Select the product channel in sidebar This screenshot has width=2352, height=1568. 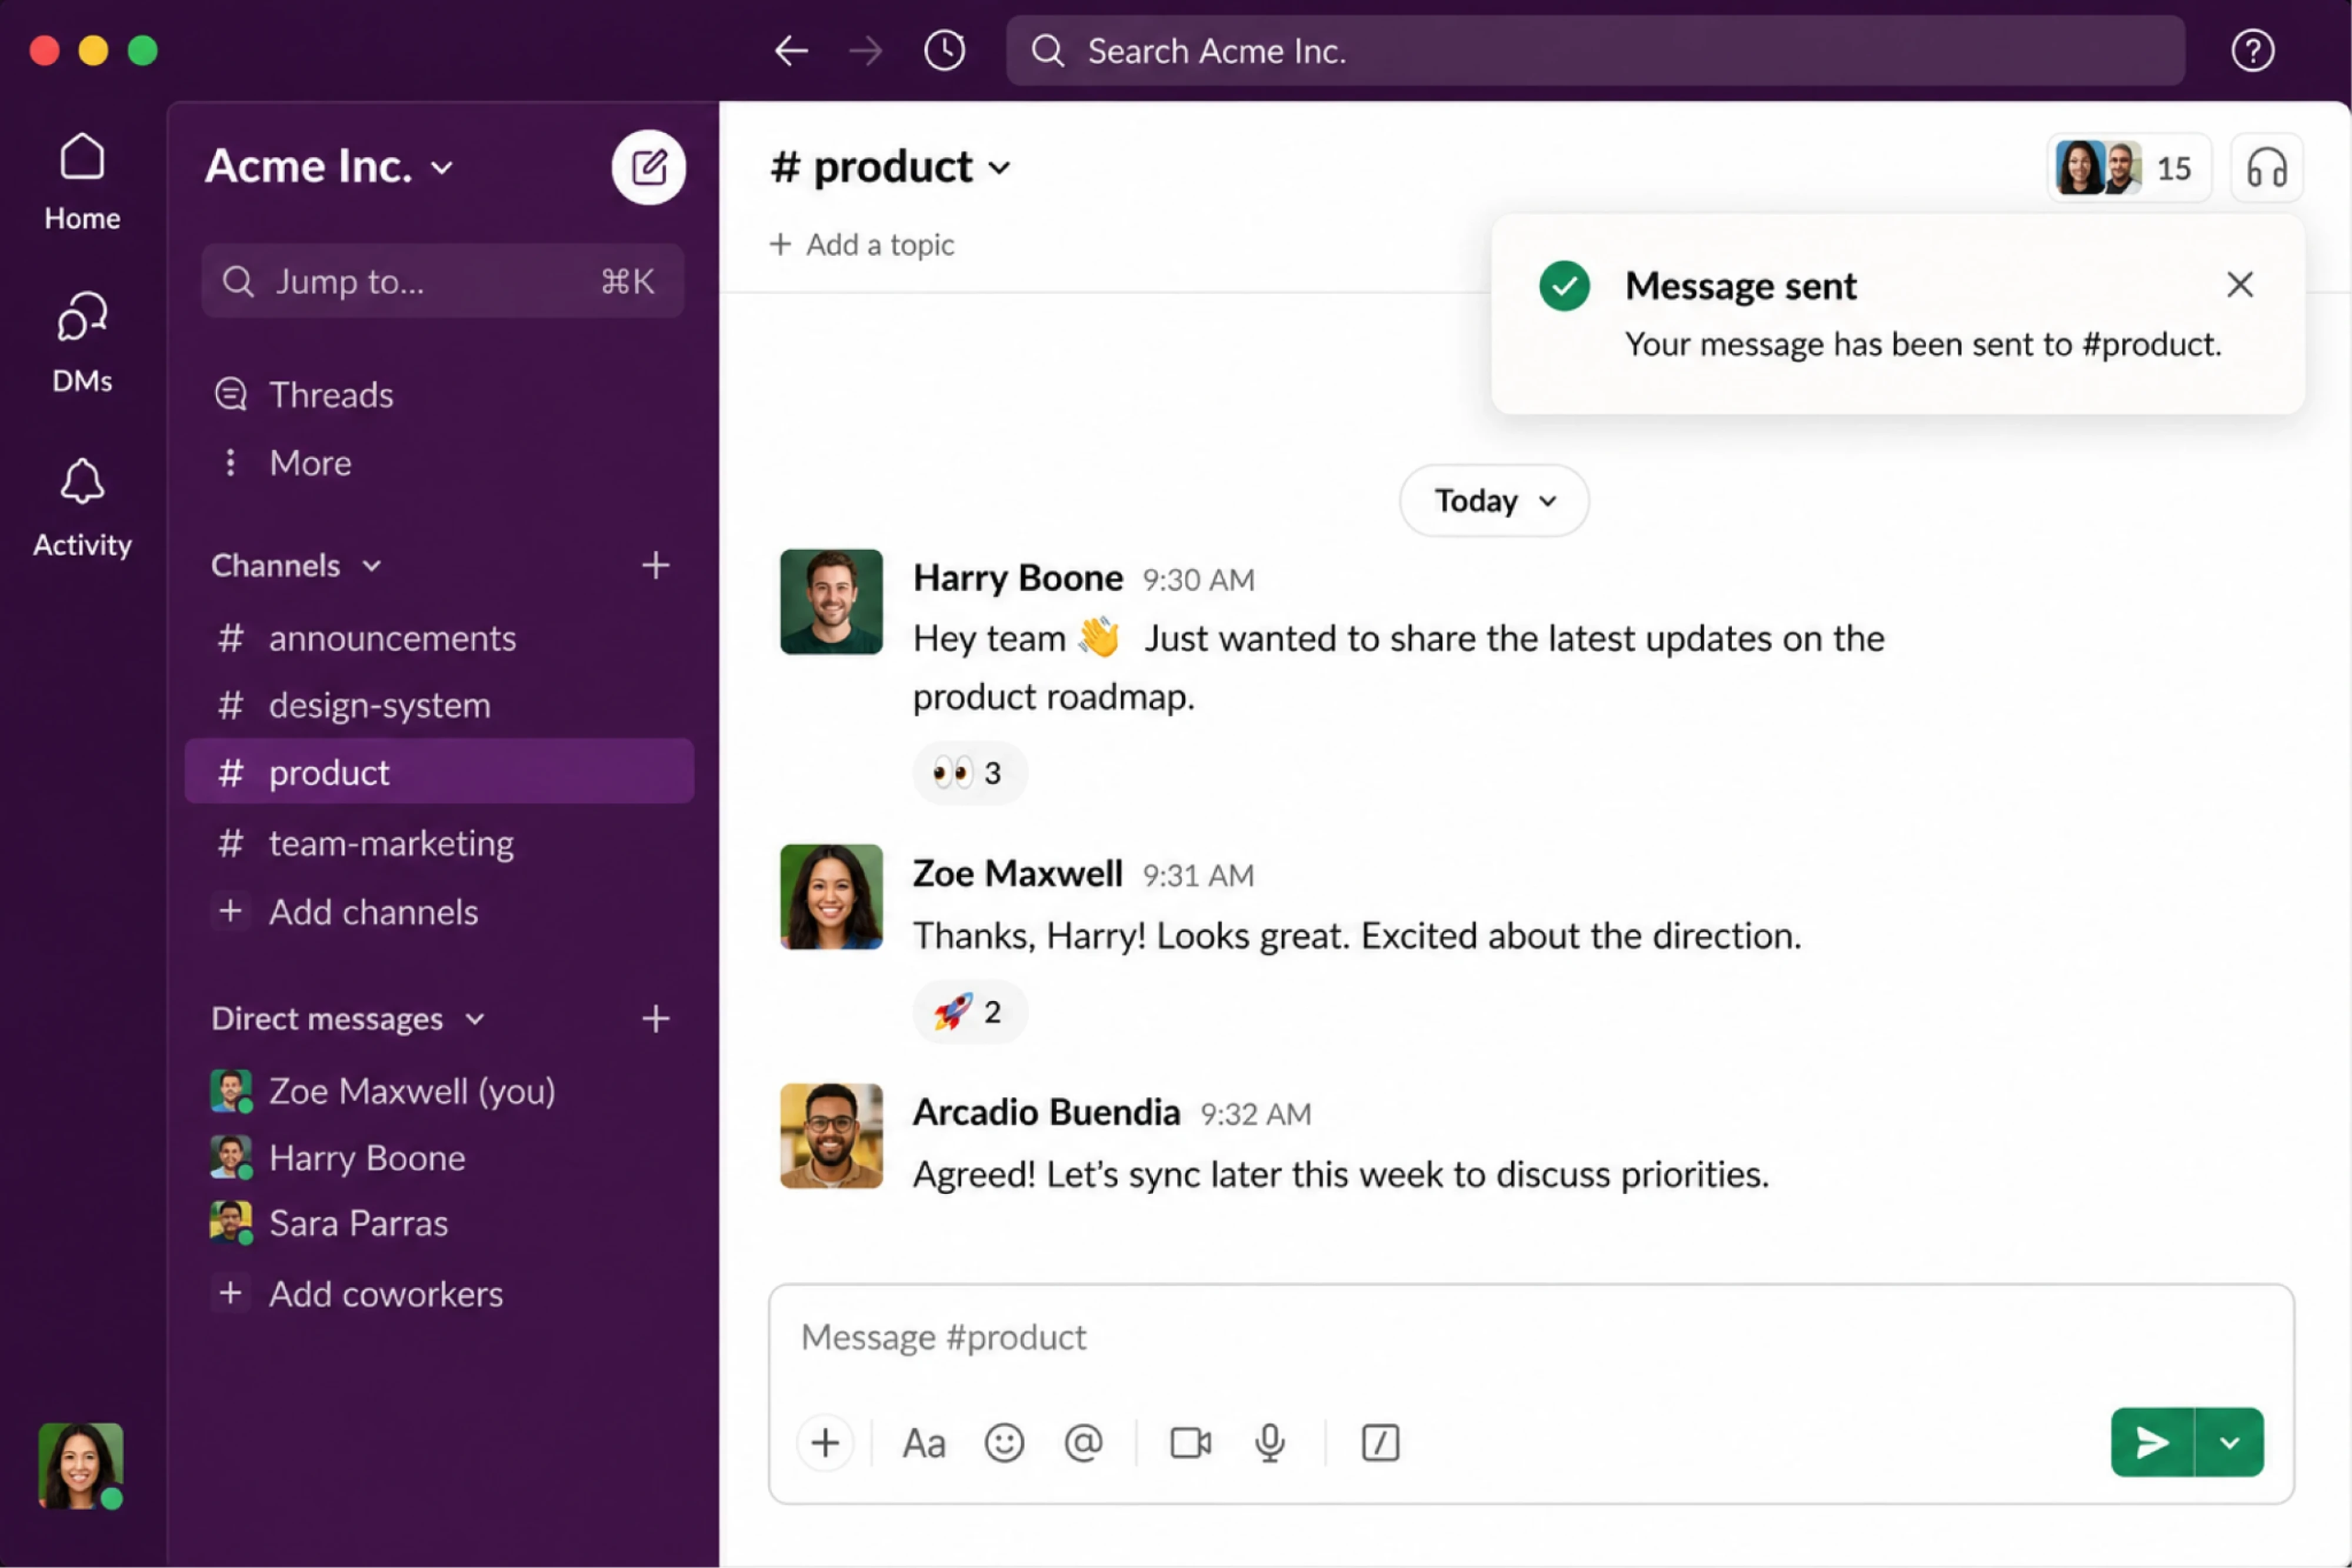[x=440, y=772]
